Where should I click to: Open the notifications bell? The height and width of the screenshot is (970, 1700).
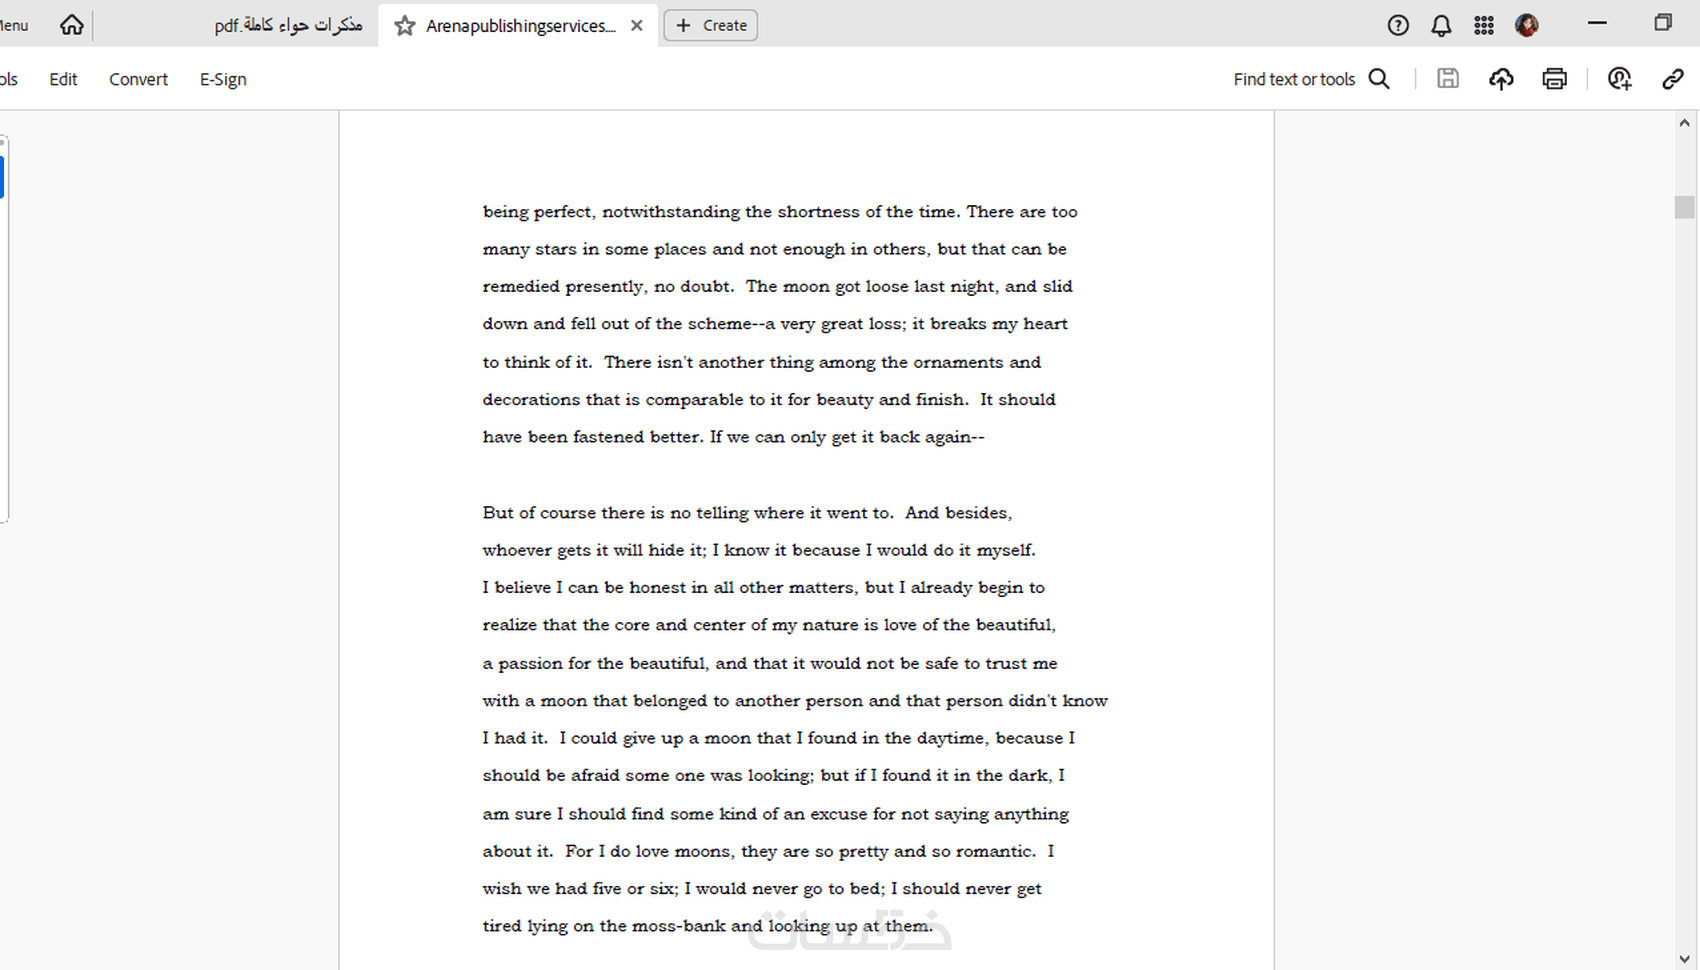click(x=1441, y=26)
